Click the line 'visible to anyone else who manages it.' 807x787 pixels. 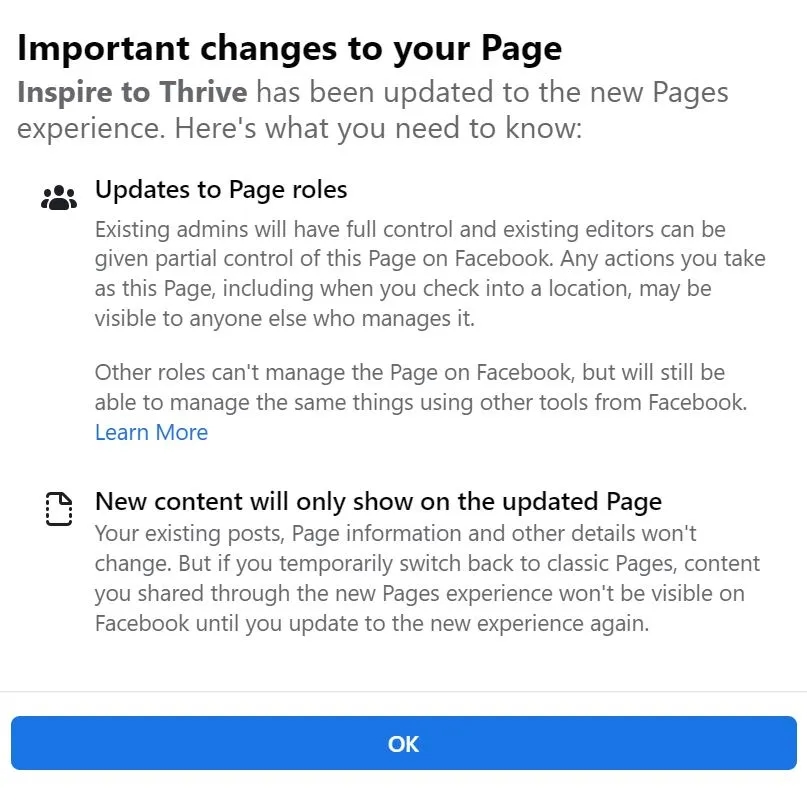coord(285,319)
